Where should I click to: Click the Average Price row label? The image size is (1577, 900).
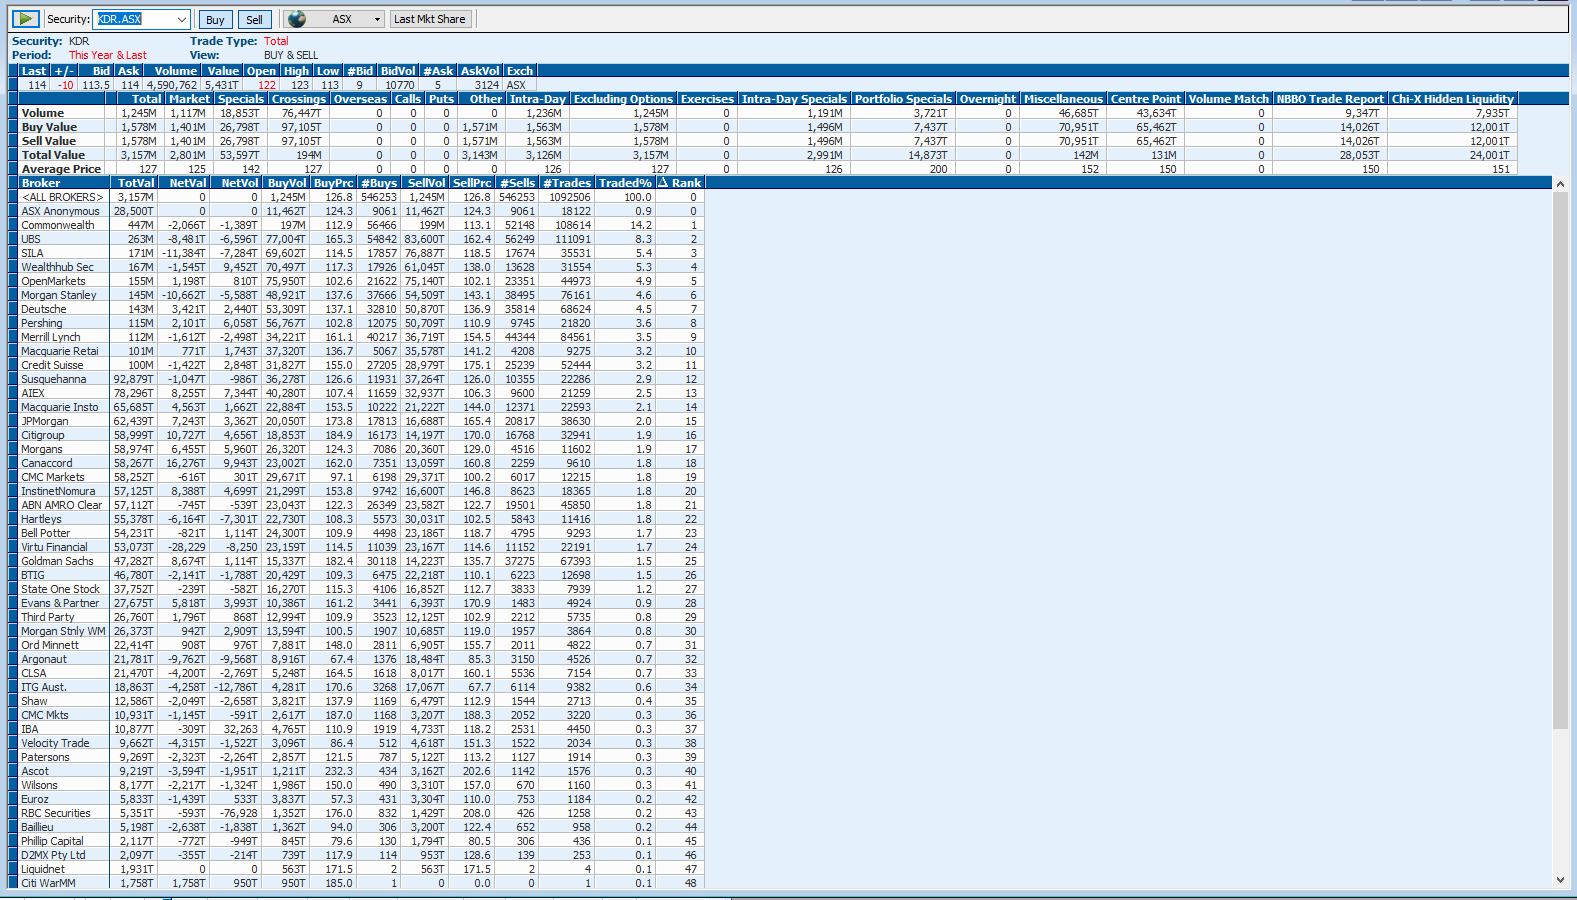coord(61,169)
